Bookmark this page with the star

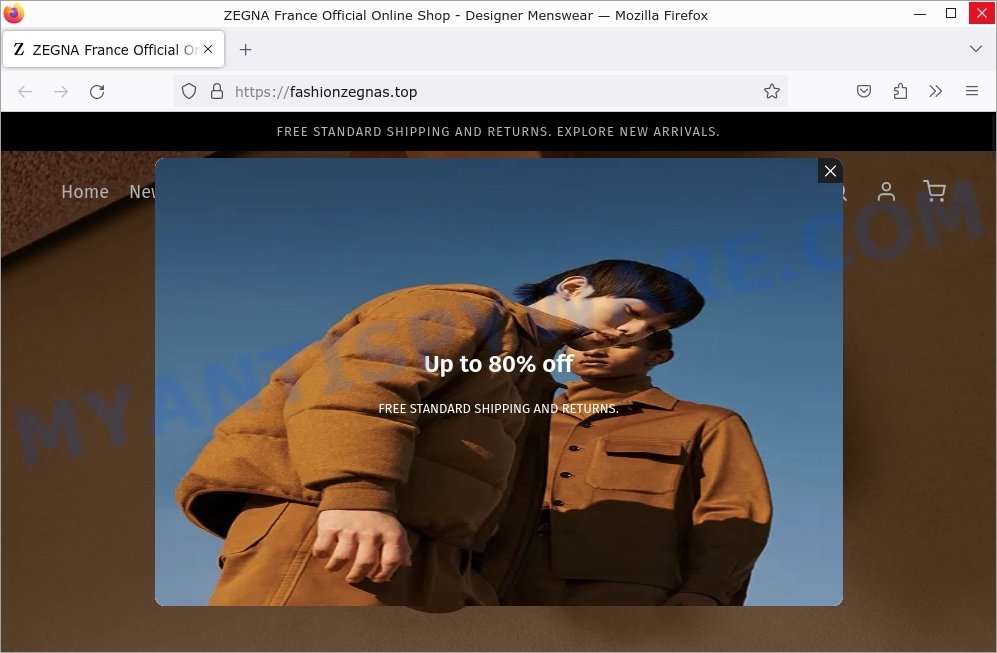[772, 92]
